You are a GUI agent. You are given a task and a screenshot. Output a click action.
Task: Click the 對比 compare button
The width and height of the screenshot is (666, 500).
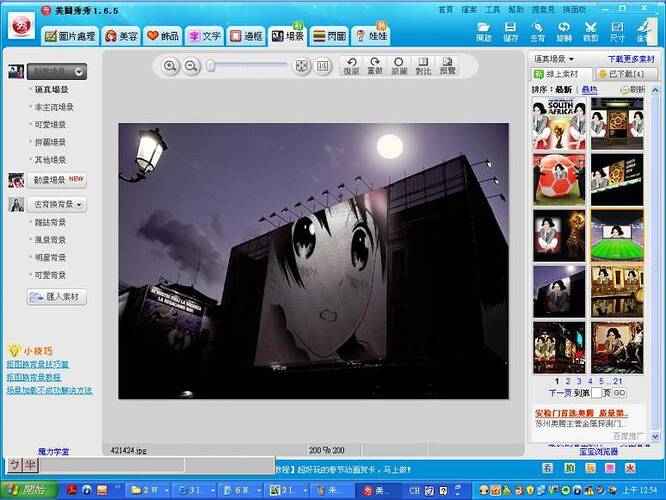pyautogui.click(x=423, y=66)
